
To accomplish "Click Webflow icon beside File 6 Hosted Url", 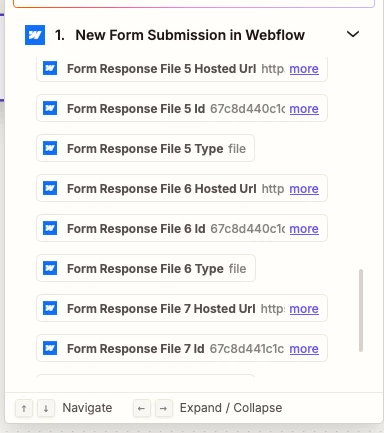I will click(50, 188).
